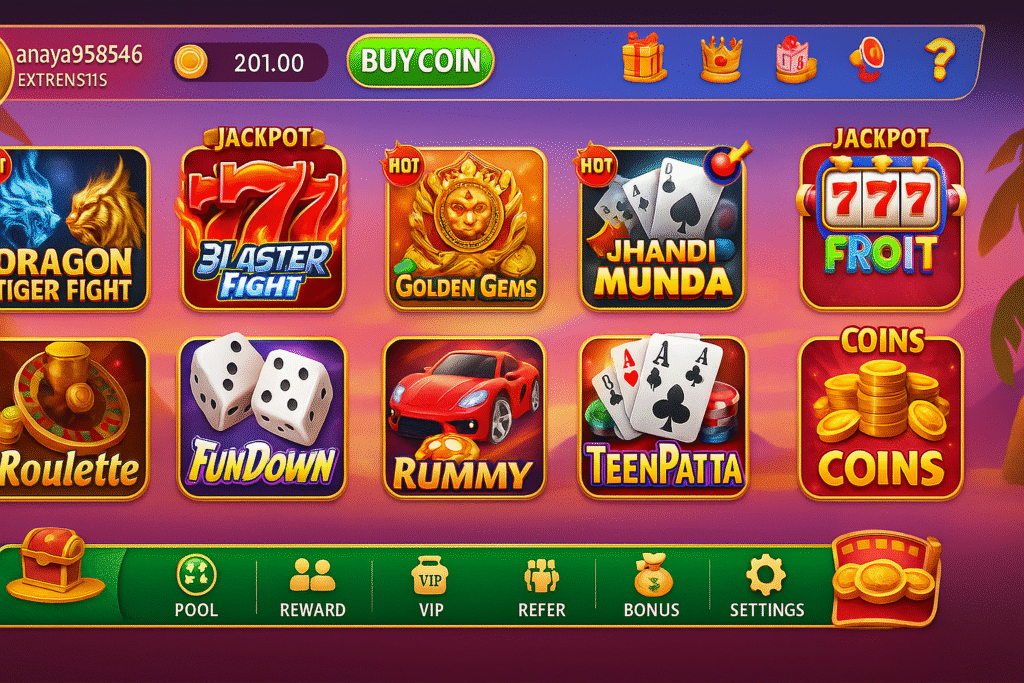
Task: Click the 201.00 coin balance display
Action: 249,63
